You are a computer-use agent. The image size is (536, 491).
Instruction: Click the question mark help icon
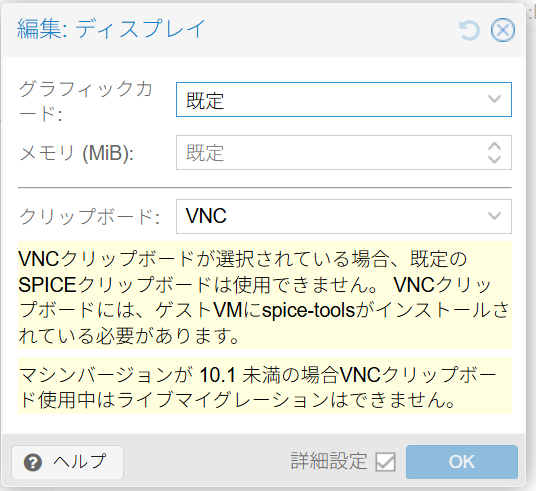coord(33,463)
